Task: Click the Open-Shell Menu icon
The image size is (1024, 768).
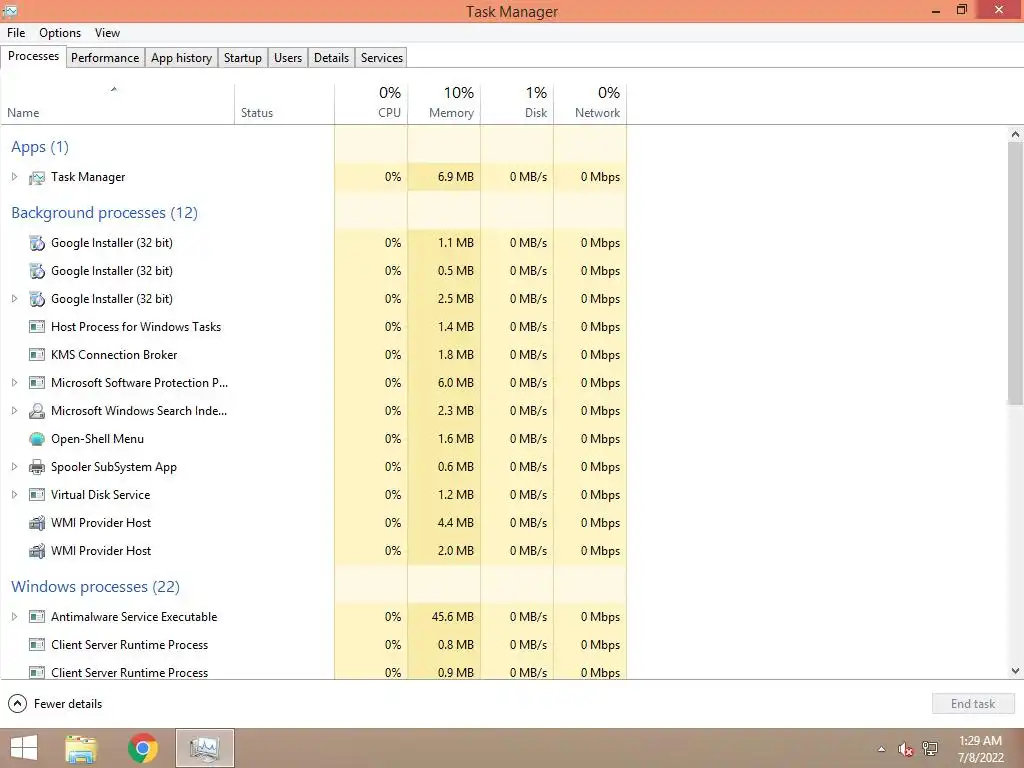Action: (x=37, y=439)
